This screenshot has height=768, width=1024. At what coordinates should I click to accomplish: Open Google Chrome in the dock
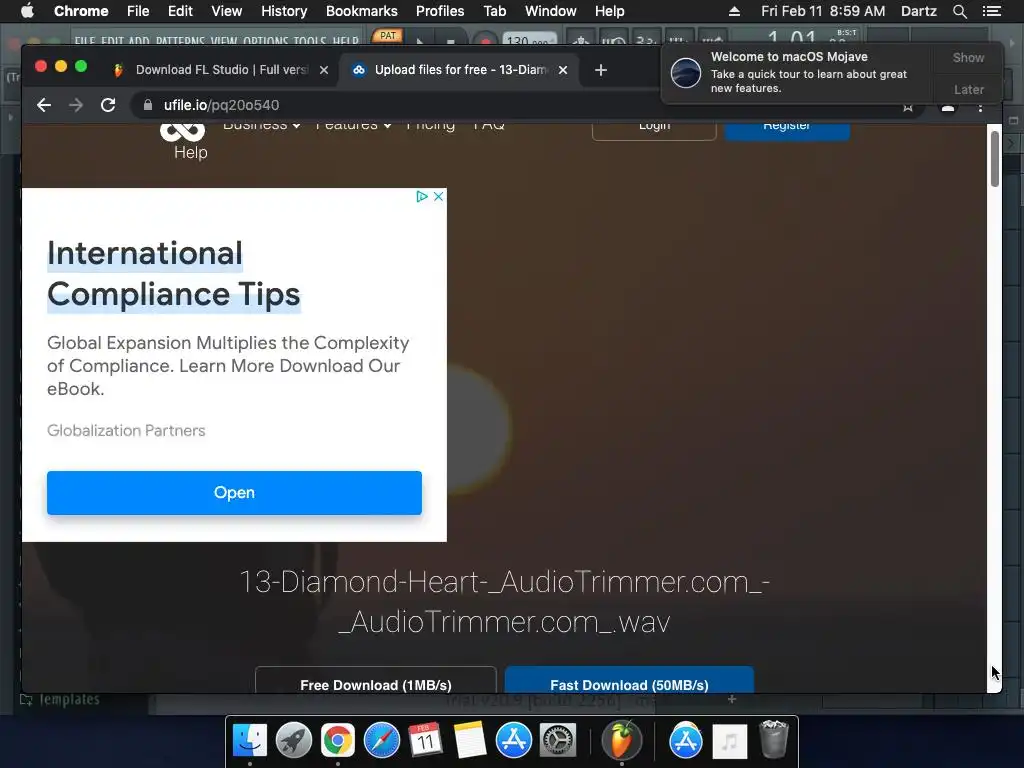coord(337,741)
